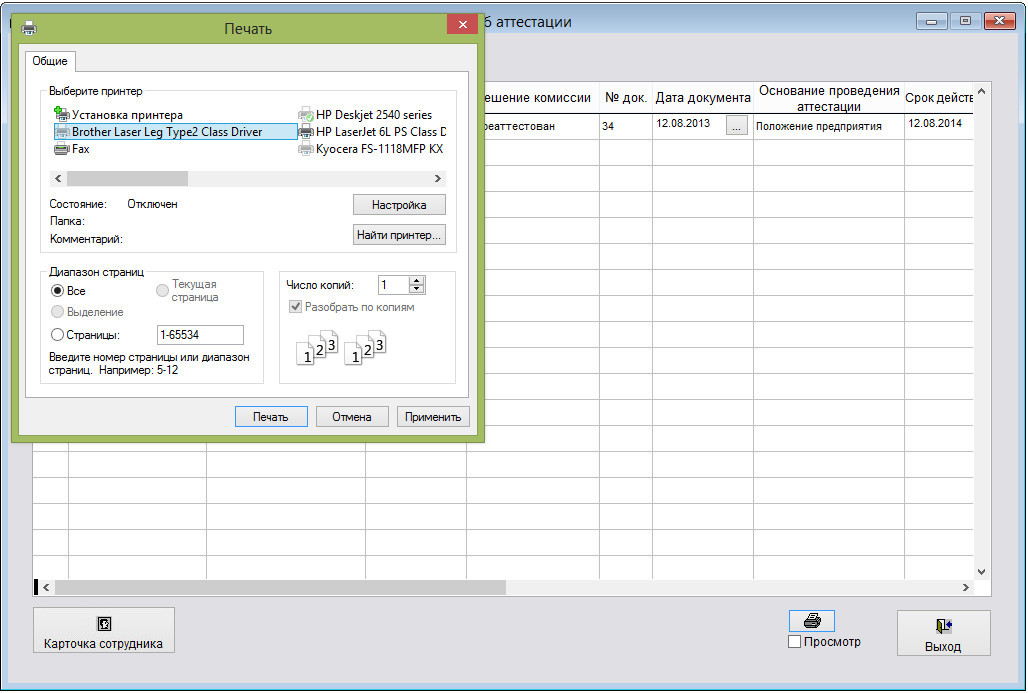Choose the Страницы page range option
The image size is (1028, 693).
point(58,335)
